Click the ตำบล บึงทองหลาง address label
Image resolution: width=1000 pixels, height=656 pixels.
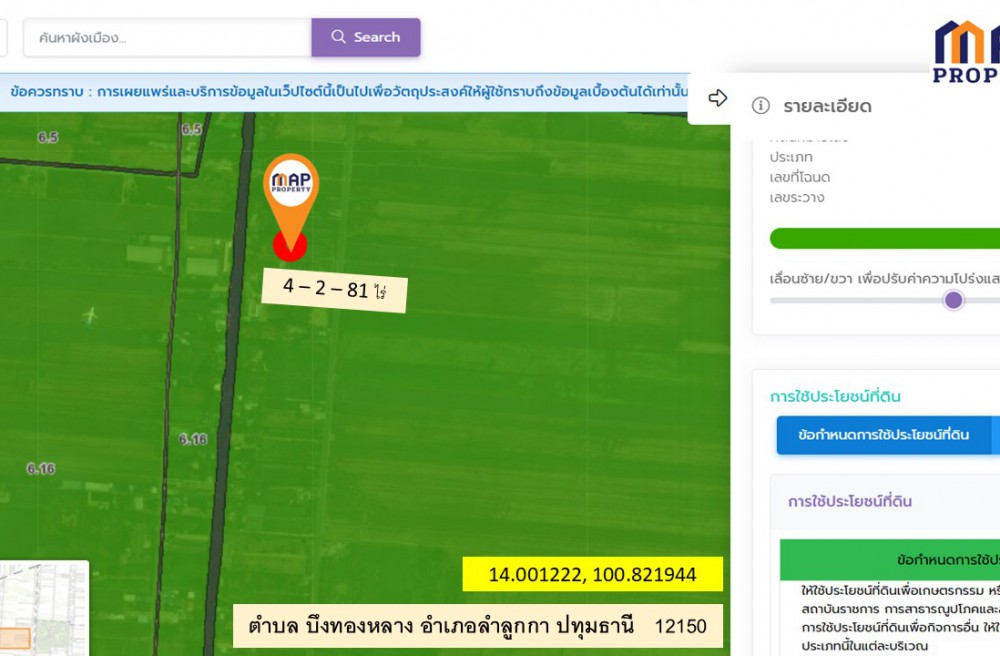pos(477,626)
